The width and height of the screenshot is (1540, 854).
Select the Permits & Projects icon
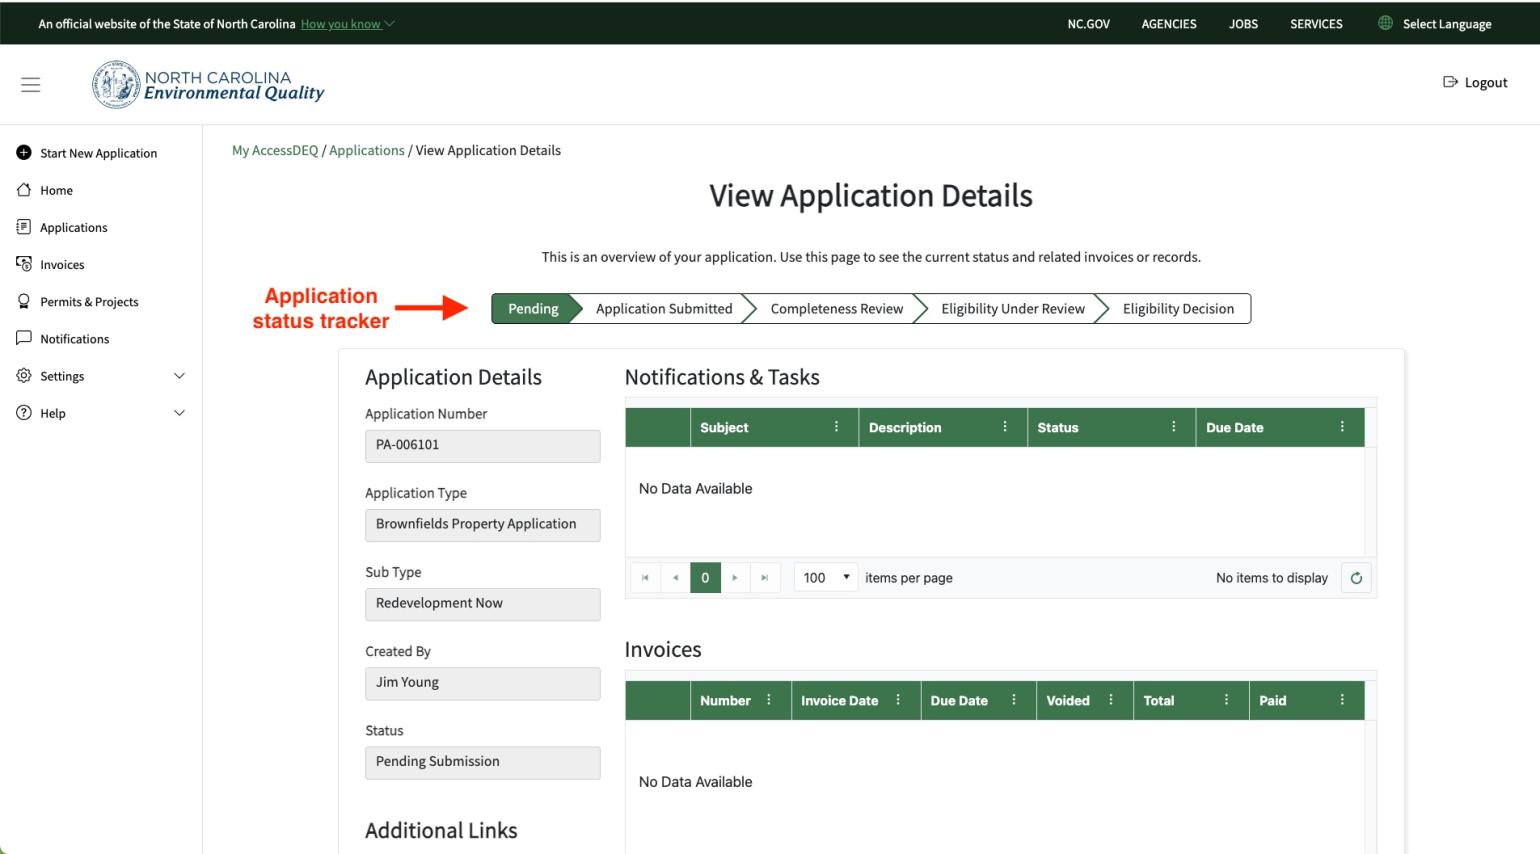coord(23,301)
